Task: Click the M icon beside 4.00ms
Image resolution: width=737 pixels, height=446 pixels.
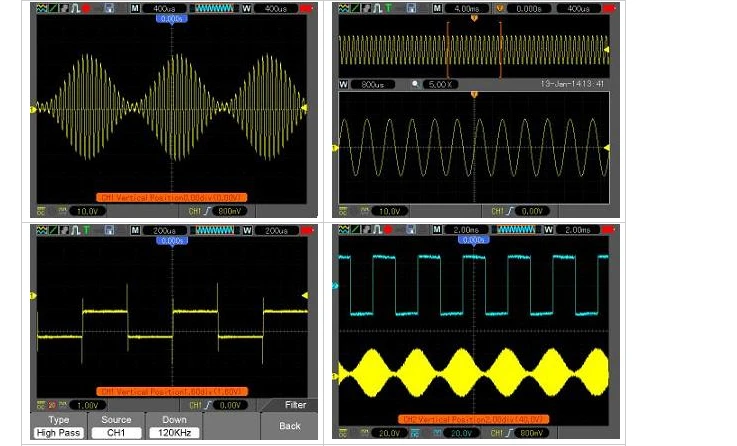Action: (x=438, y=8)
